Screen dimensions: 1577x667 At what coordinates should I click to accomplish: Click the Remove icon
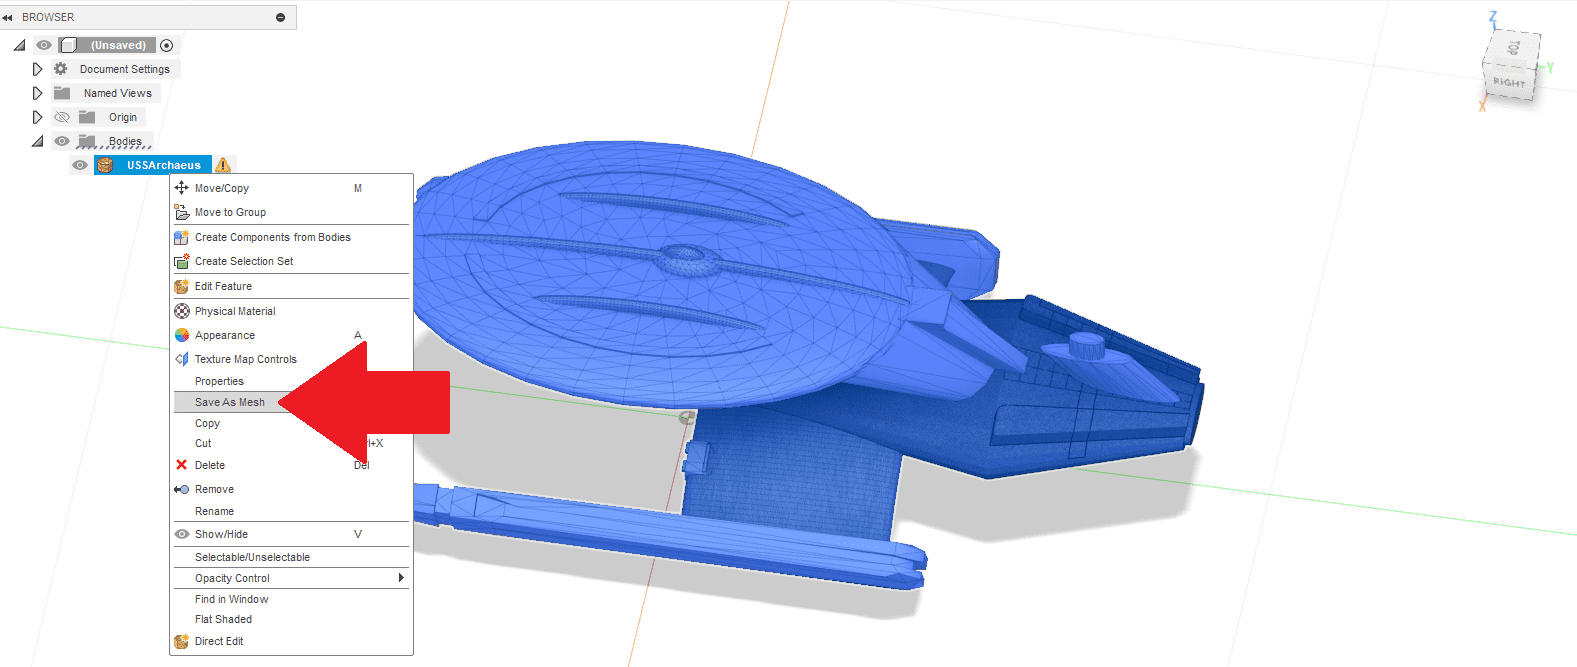[x=182, y=489]
